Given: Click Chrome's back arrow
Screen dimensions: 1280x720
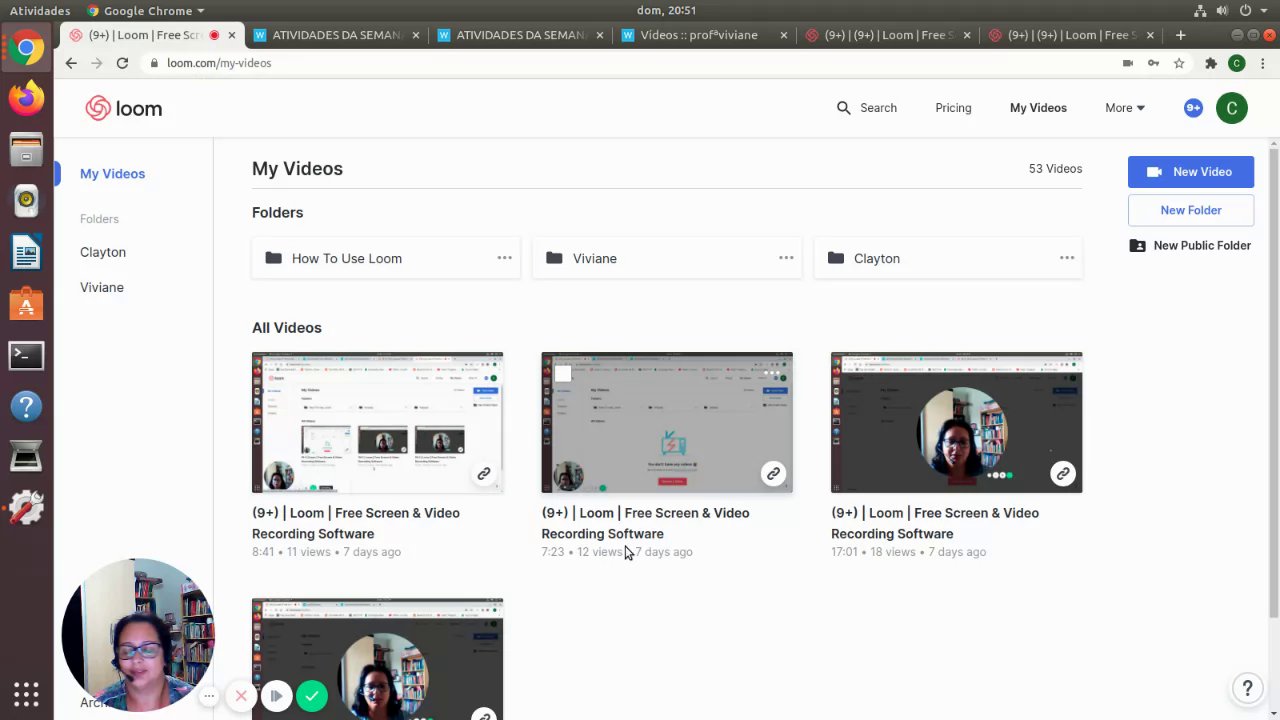Looking at the screenshot, I should (71, 63).
